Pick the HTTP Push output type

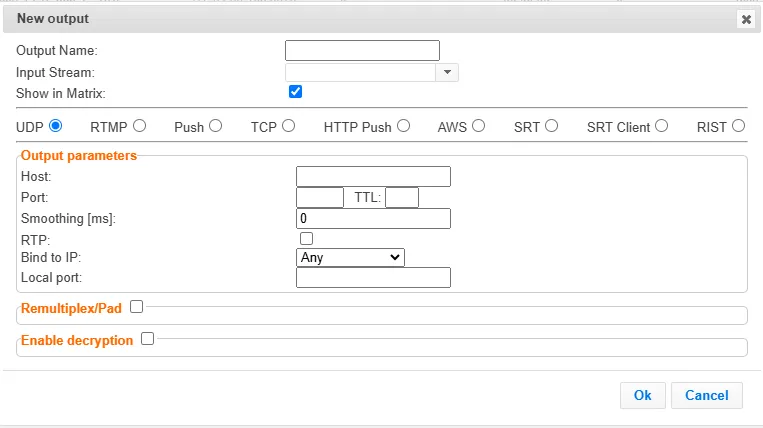(403, 126)
